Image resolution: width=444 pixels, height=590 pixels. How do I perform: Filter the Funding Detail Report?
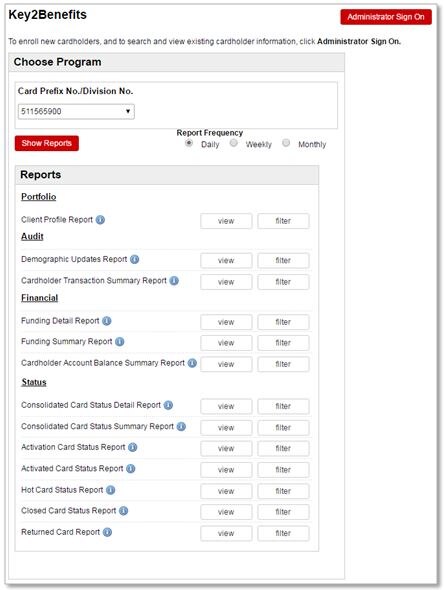[x=283, y=322]
